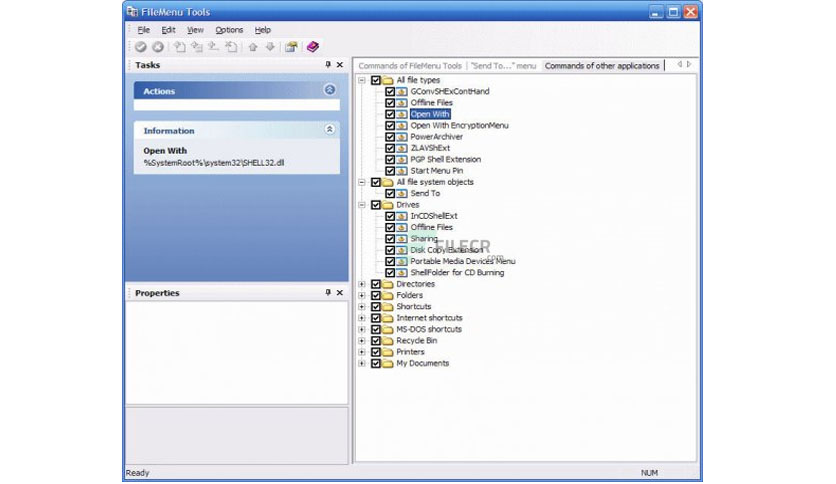836x484 pixels.
Task: Click the Move down arrow toolbar icon
Action: 270,47
